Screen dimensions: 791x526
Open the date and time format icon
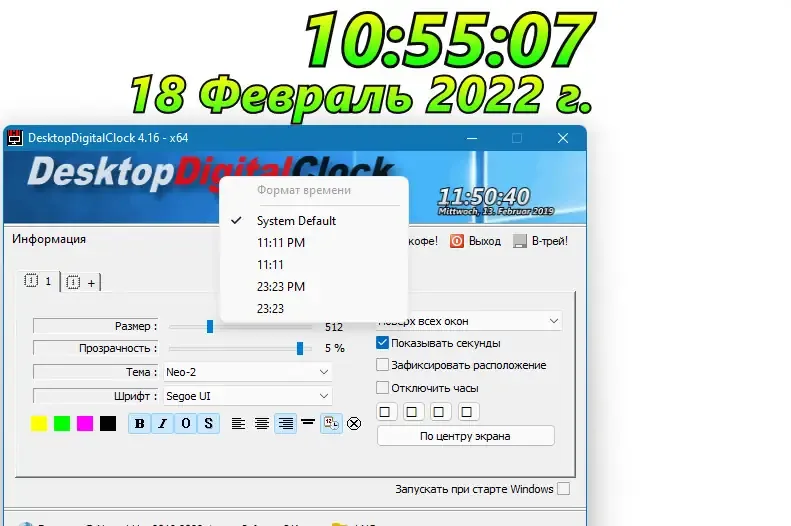point(331,423)
